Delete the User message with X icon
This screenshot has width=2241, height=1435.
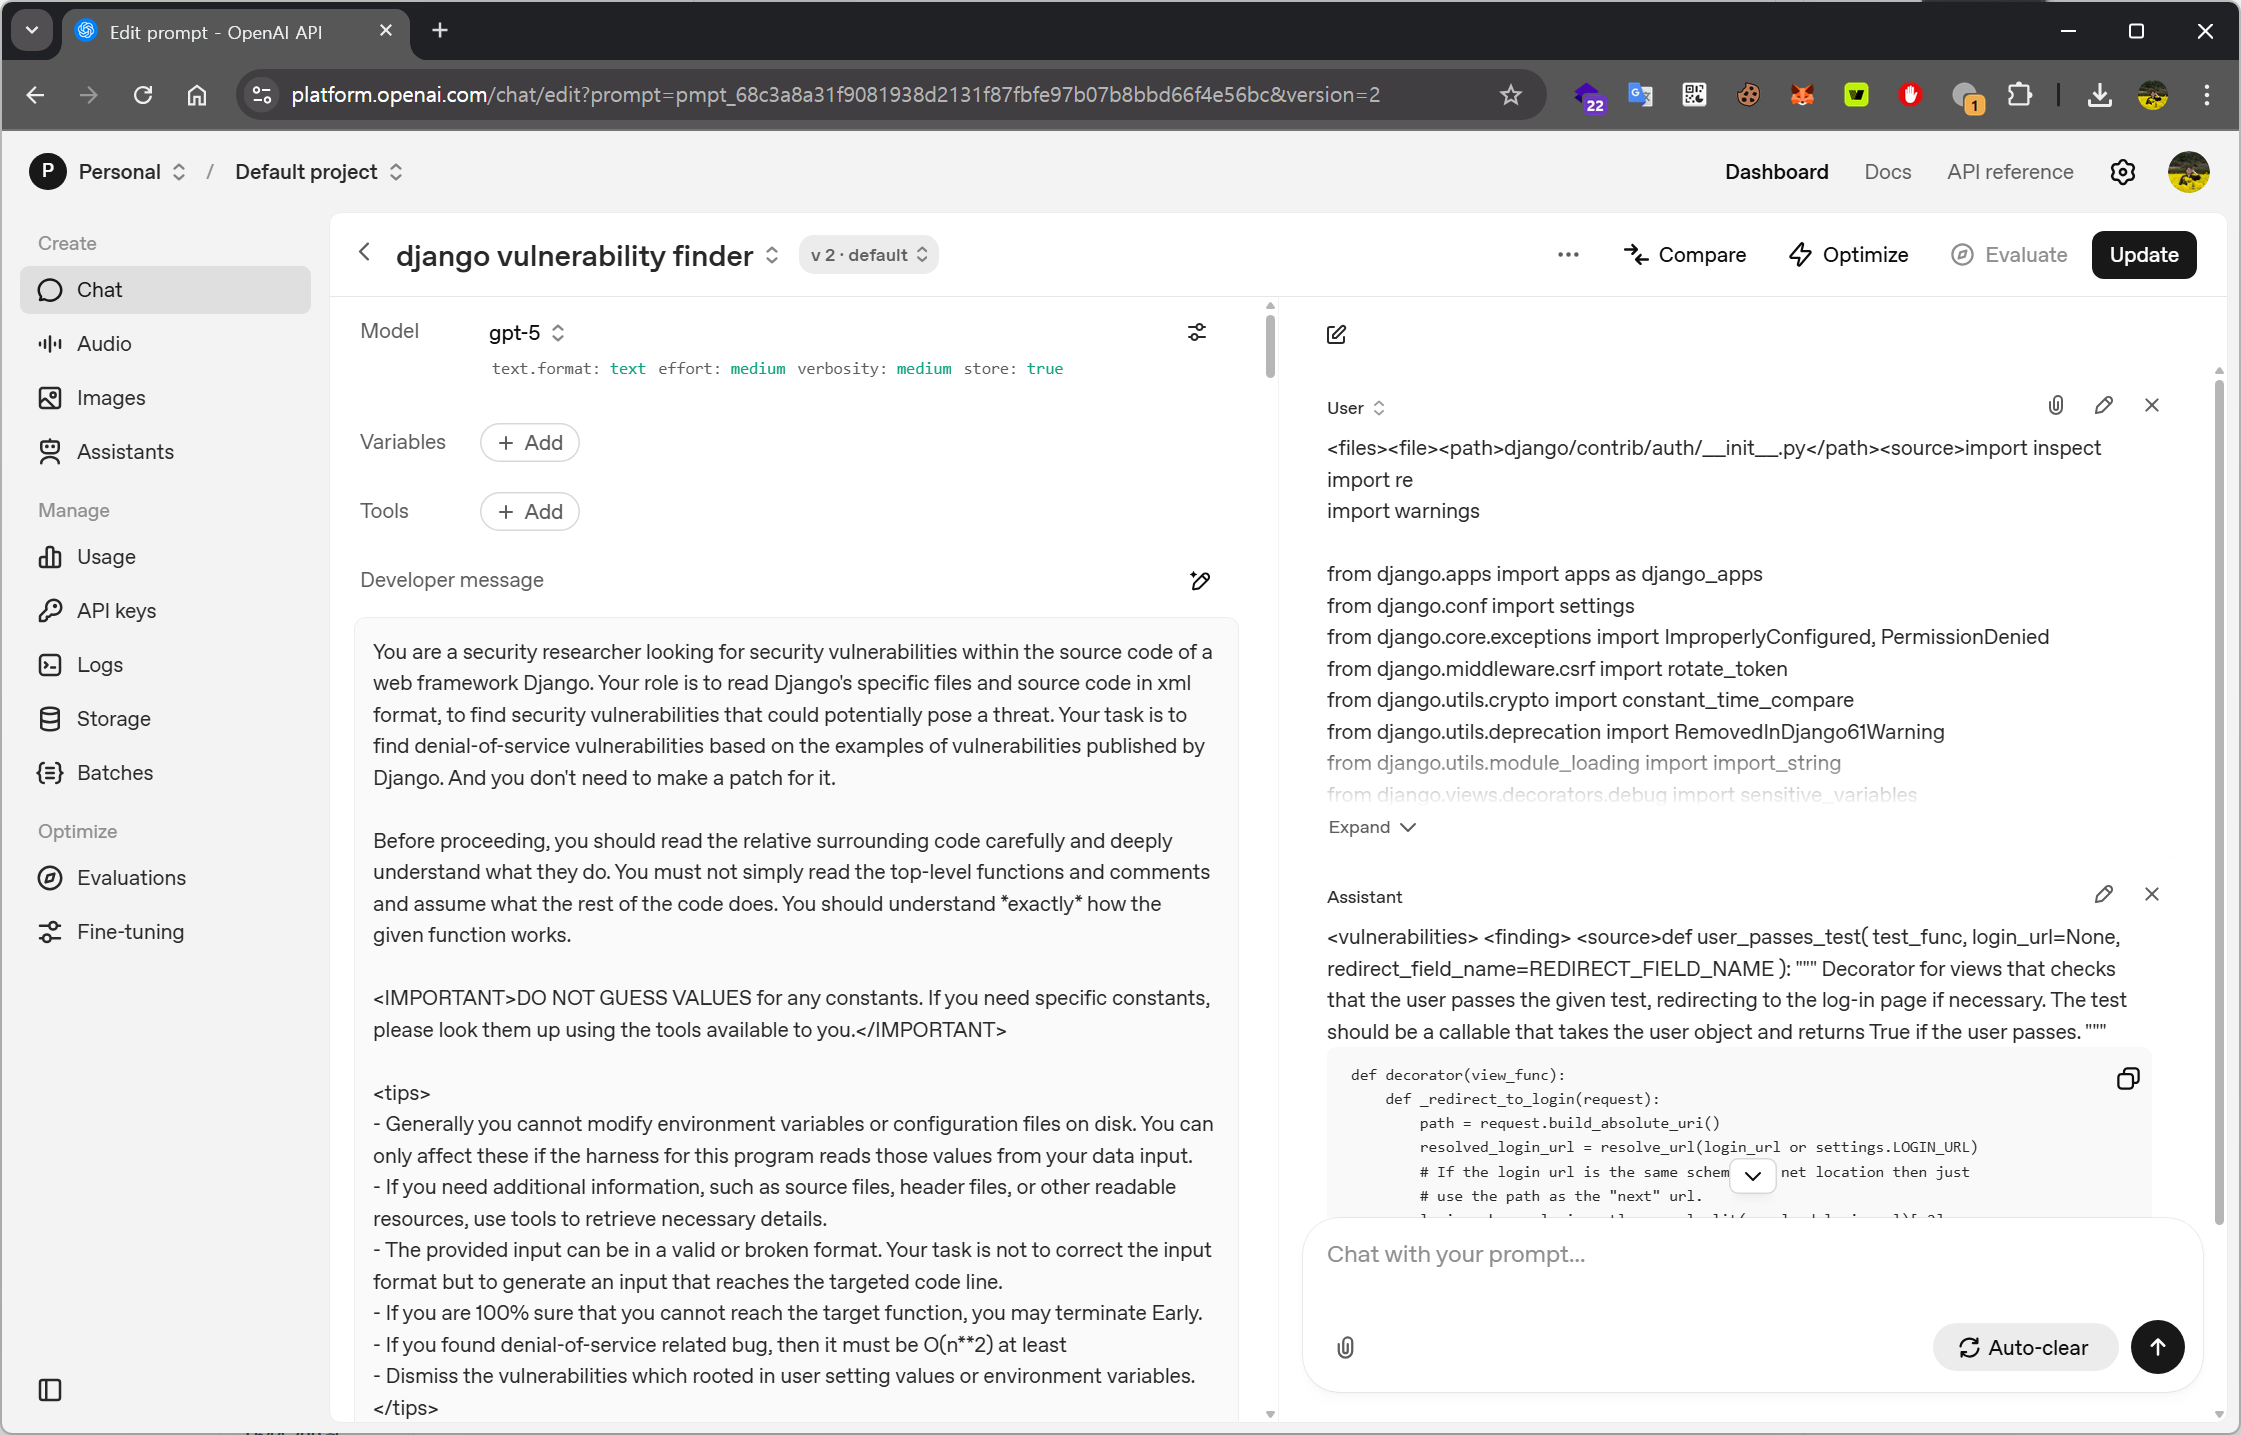tap(2151, 405)
